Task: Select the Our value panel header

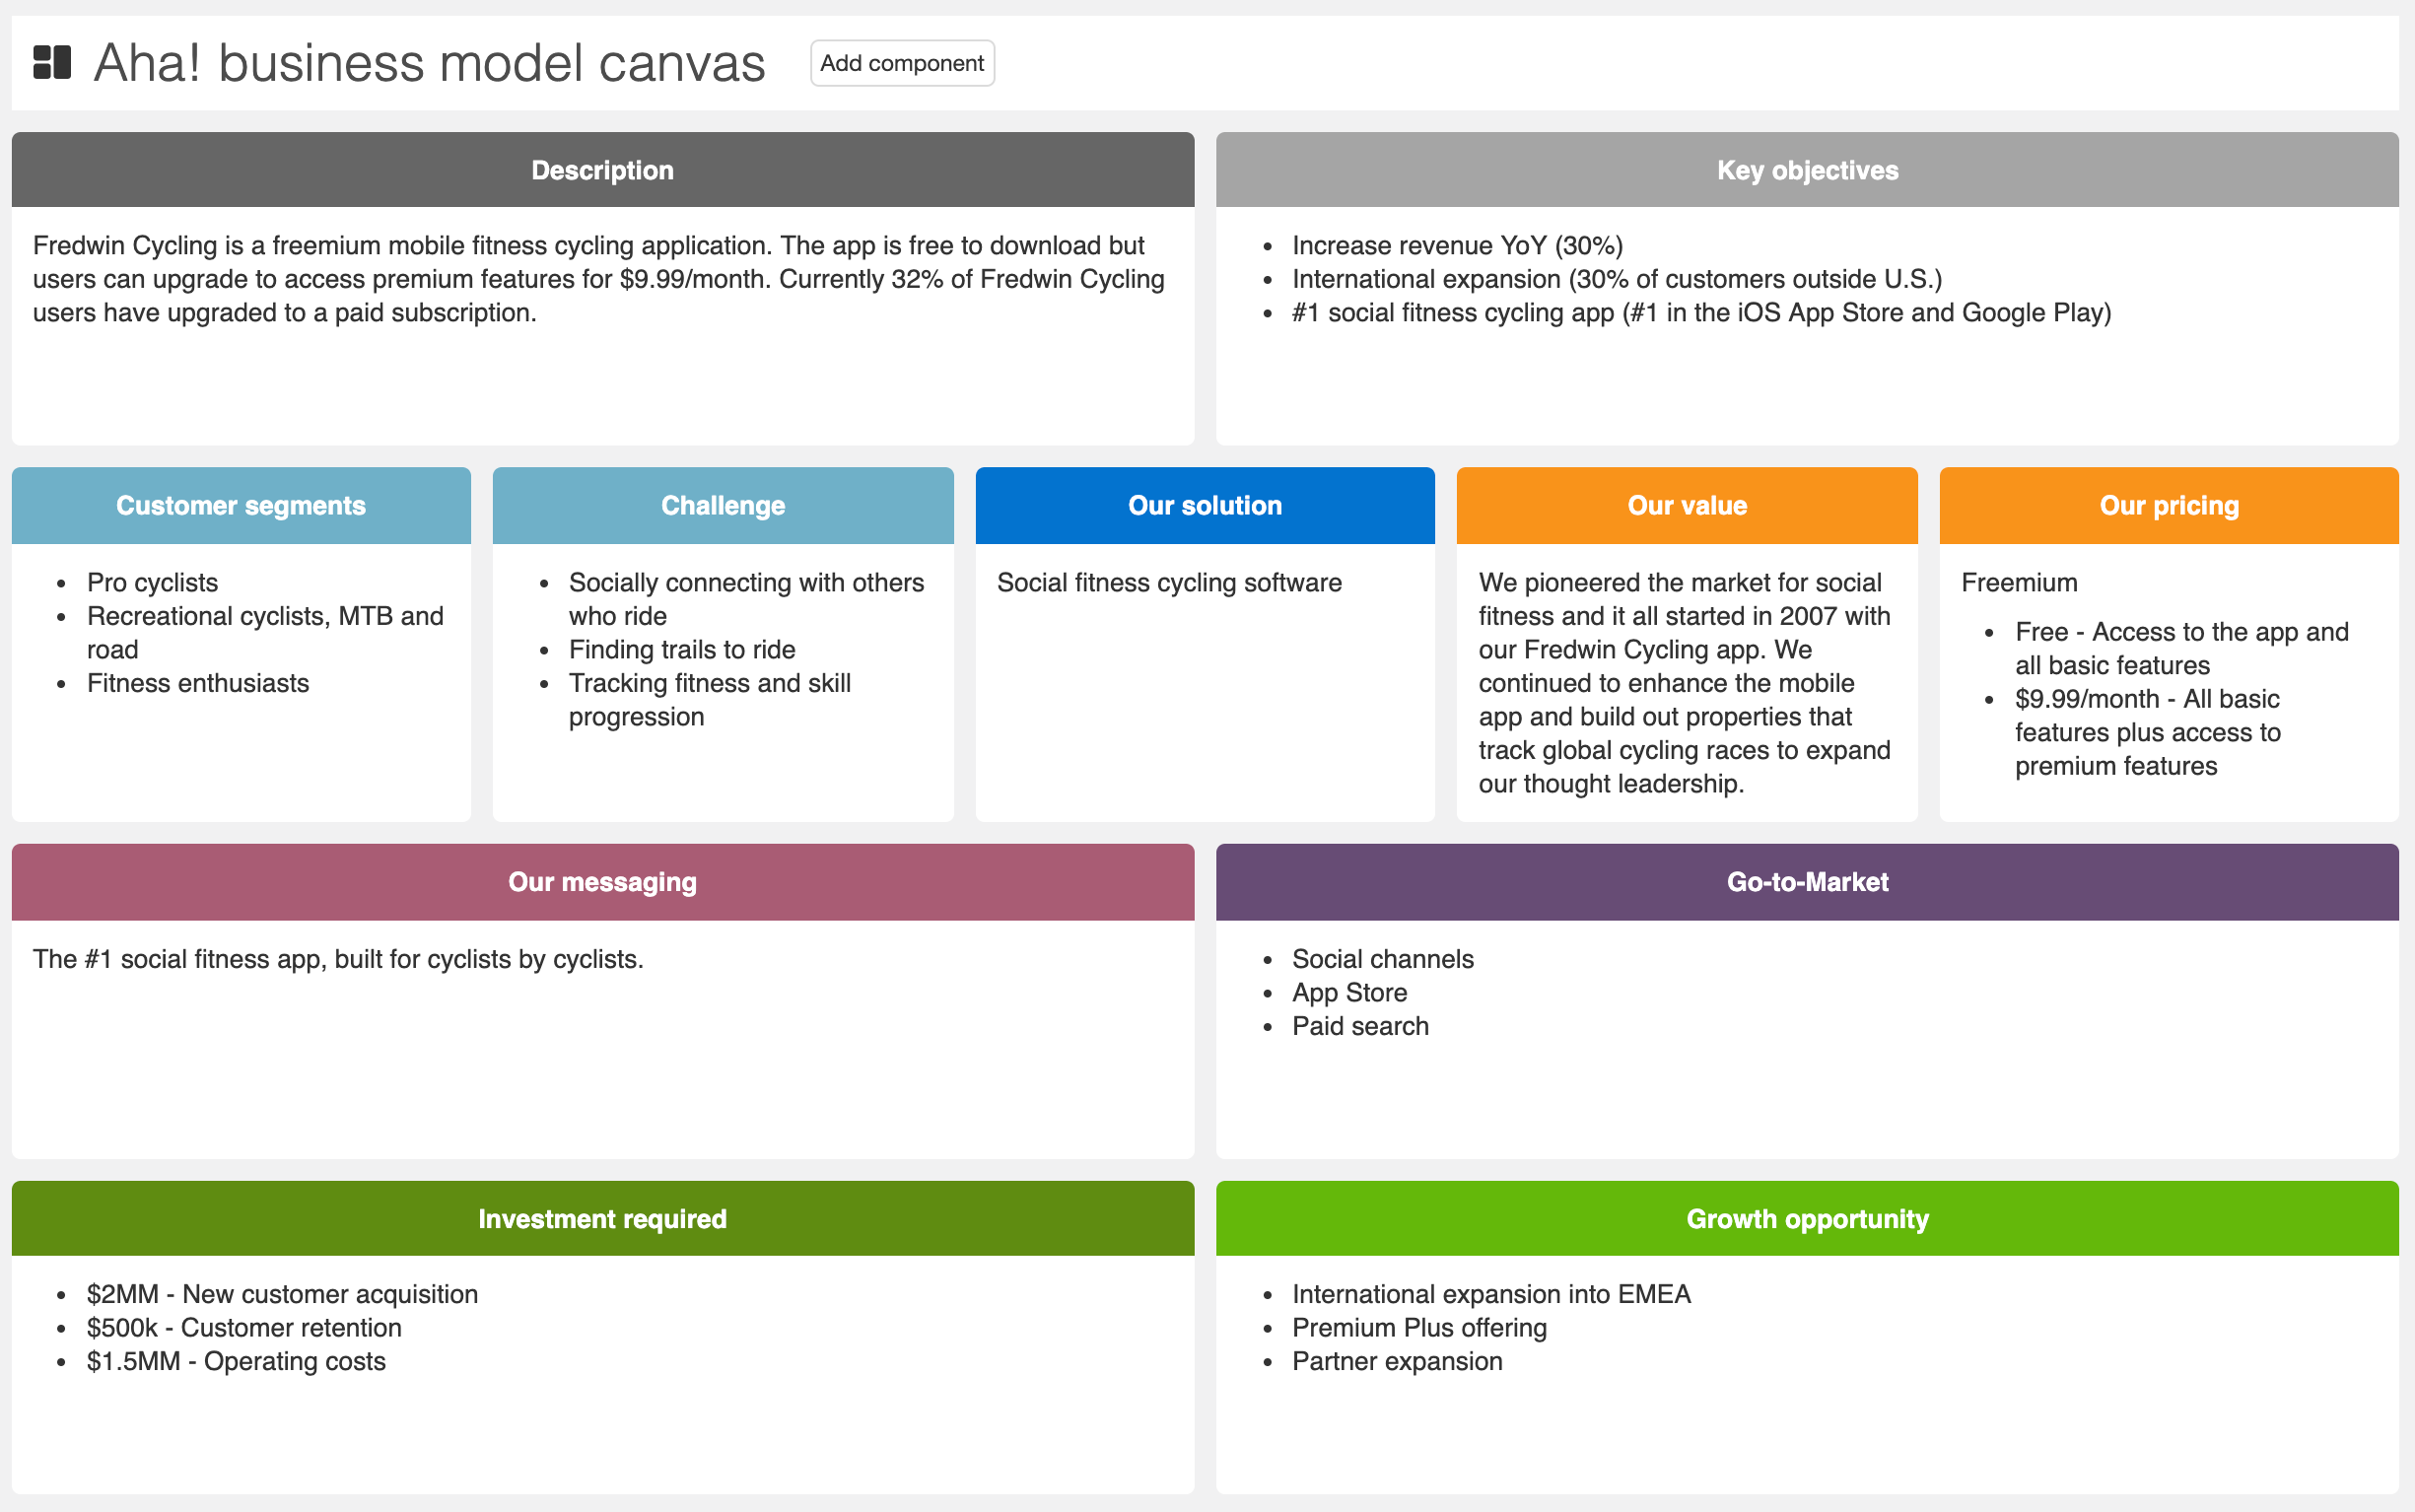Action: pos(1686,505)
